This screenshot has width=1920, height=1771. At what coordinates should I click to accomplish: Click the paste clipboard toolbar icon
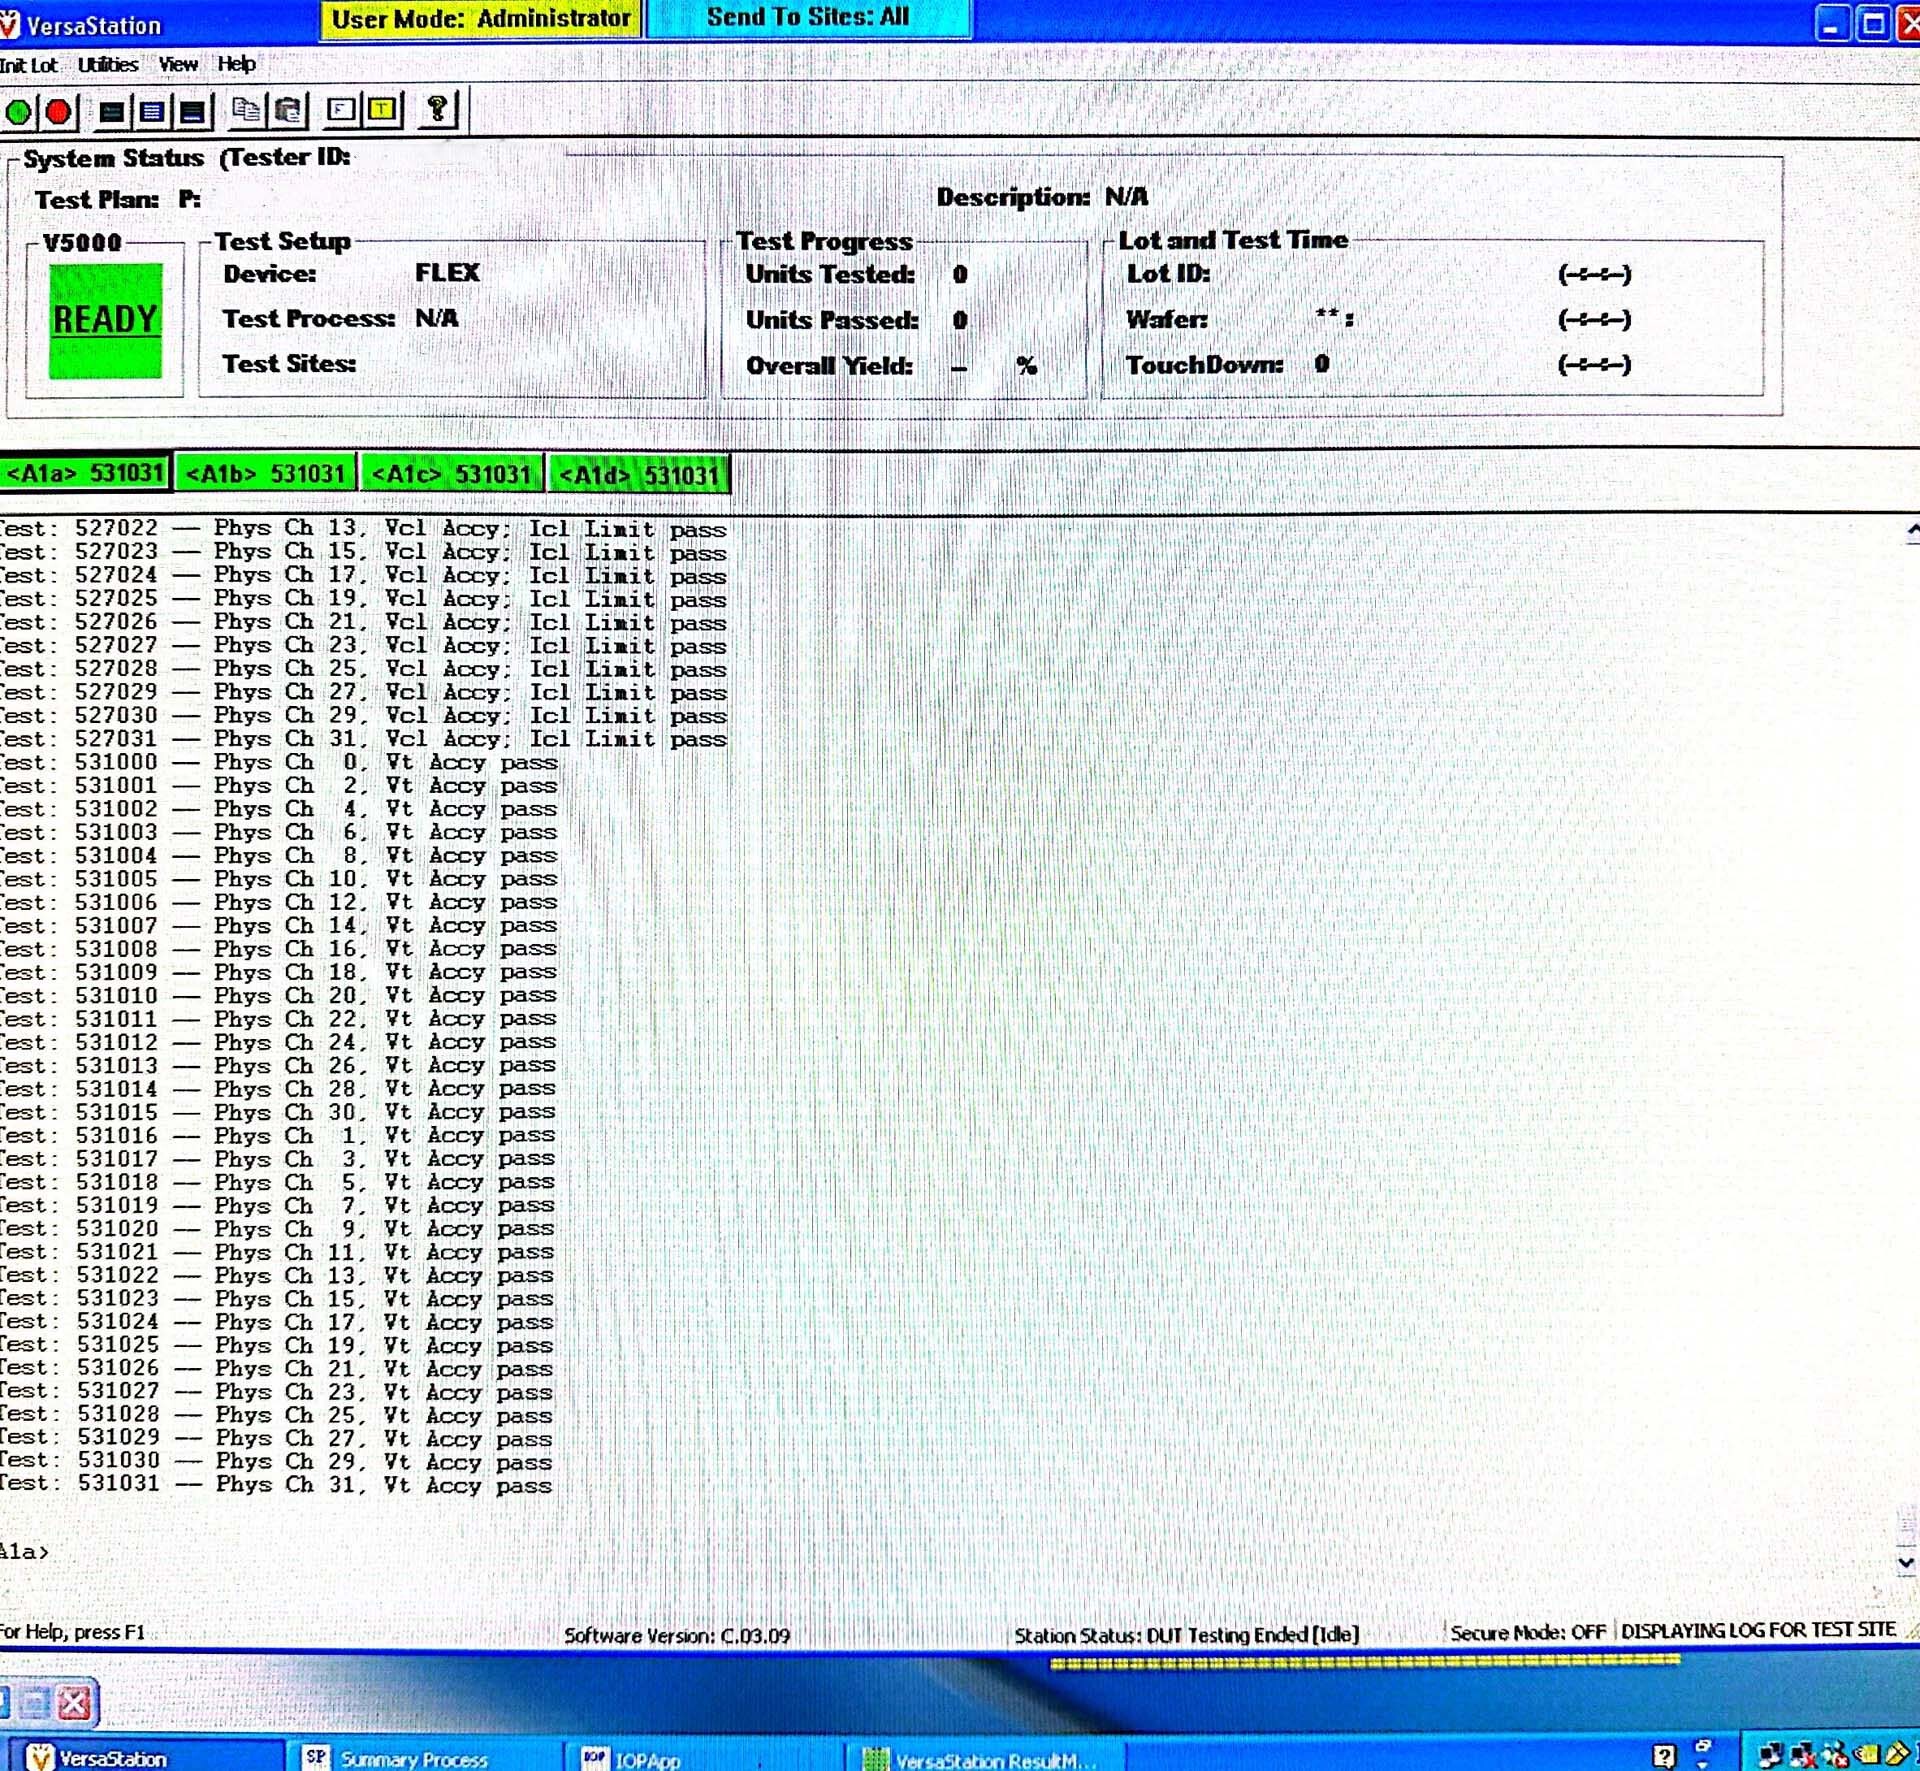[x=288, y=110]
